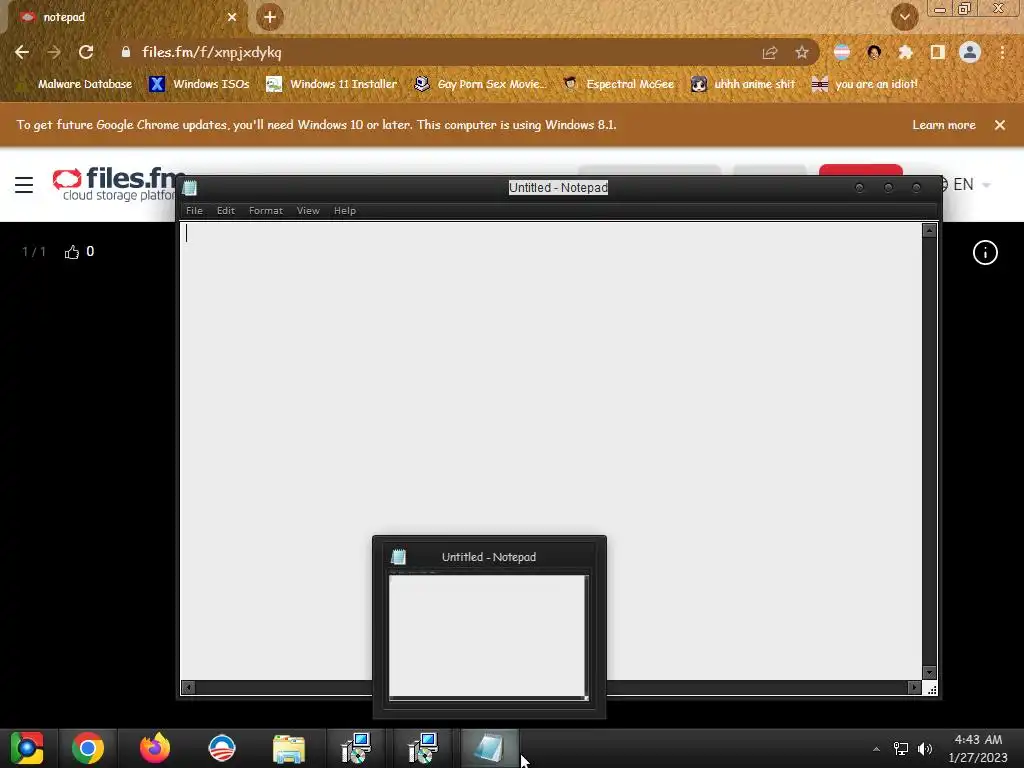Screen dimensions: 1024x768
Task: Toggle the Chrome side panel
Action: click(938, 52)
